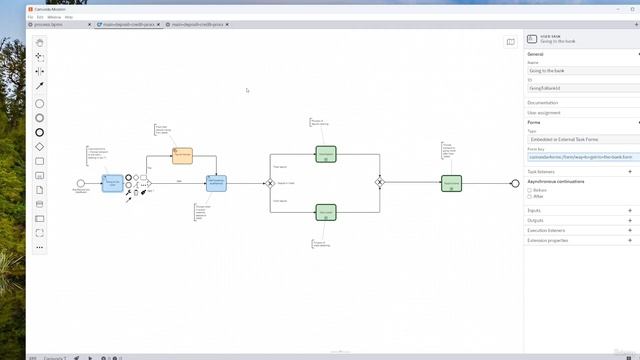Pick the group shape from palette
This screenshot has height=360, width=640.
click(x=40, y=233)
